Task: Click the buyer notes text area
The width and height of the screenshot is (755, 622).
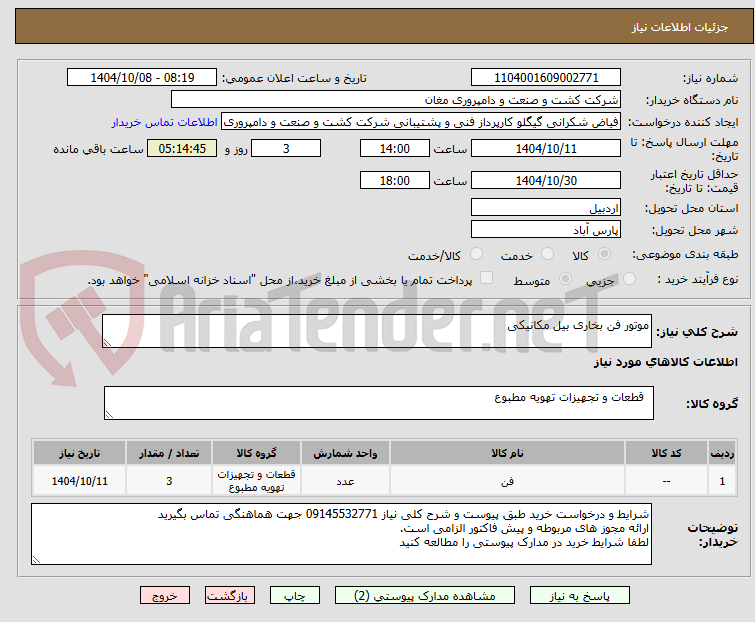Action: click(341, 534)
